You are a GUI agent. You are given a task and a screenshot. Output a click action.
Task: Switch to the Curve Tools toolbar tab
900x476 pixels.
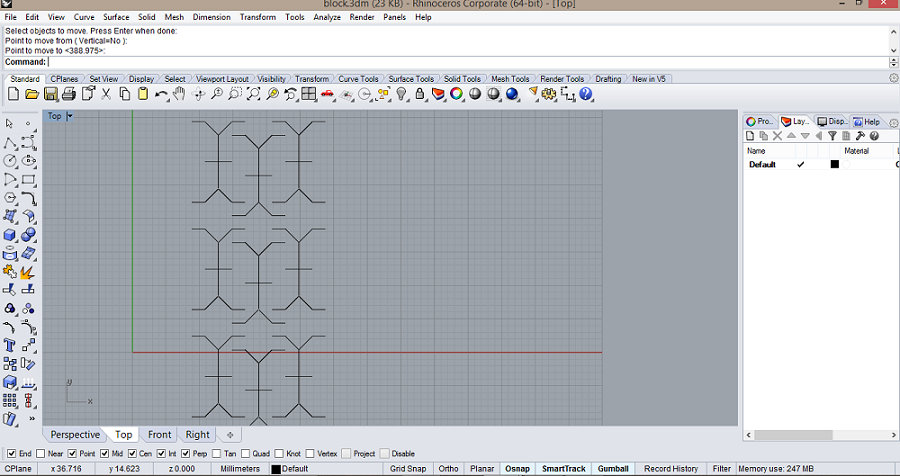click(x=358, y=79)
